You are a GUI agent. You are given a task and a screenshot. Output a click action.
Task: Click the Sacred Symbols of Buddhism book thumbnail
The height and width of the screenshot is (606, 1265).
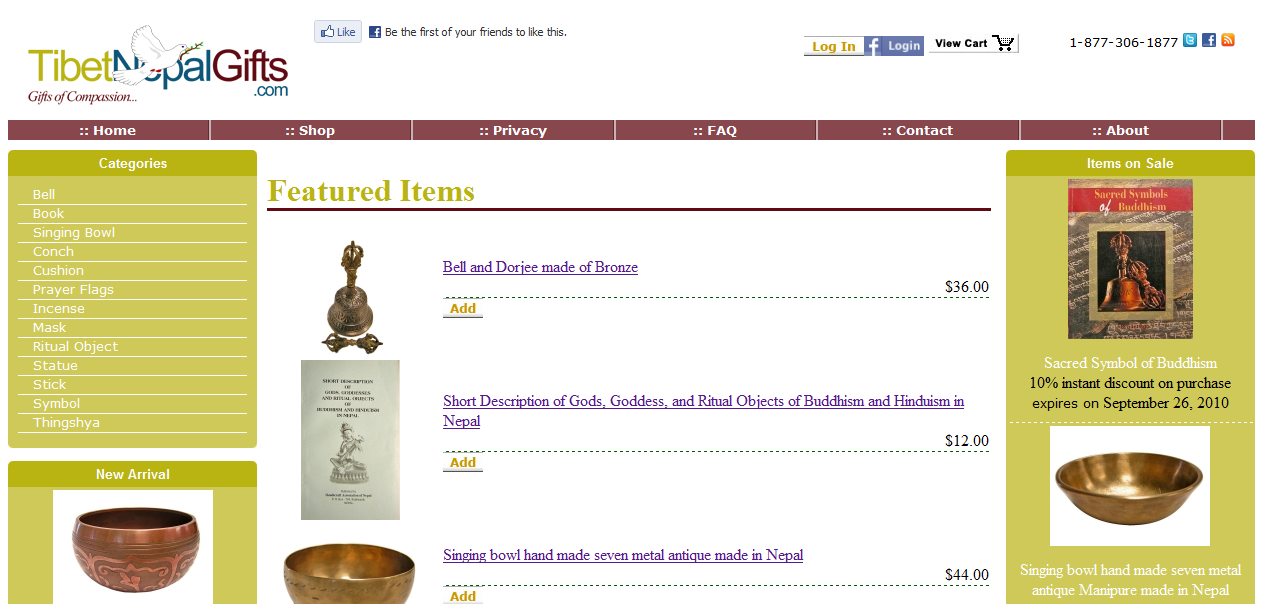(1130, 260)
